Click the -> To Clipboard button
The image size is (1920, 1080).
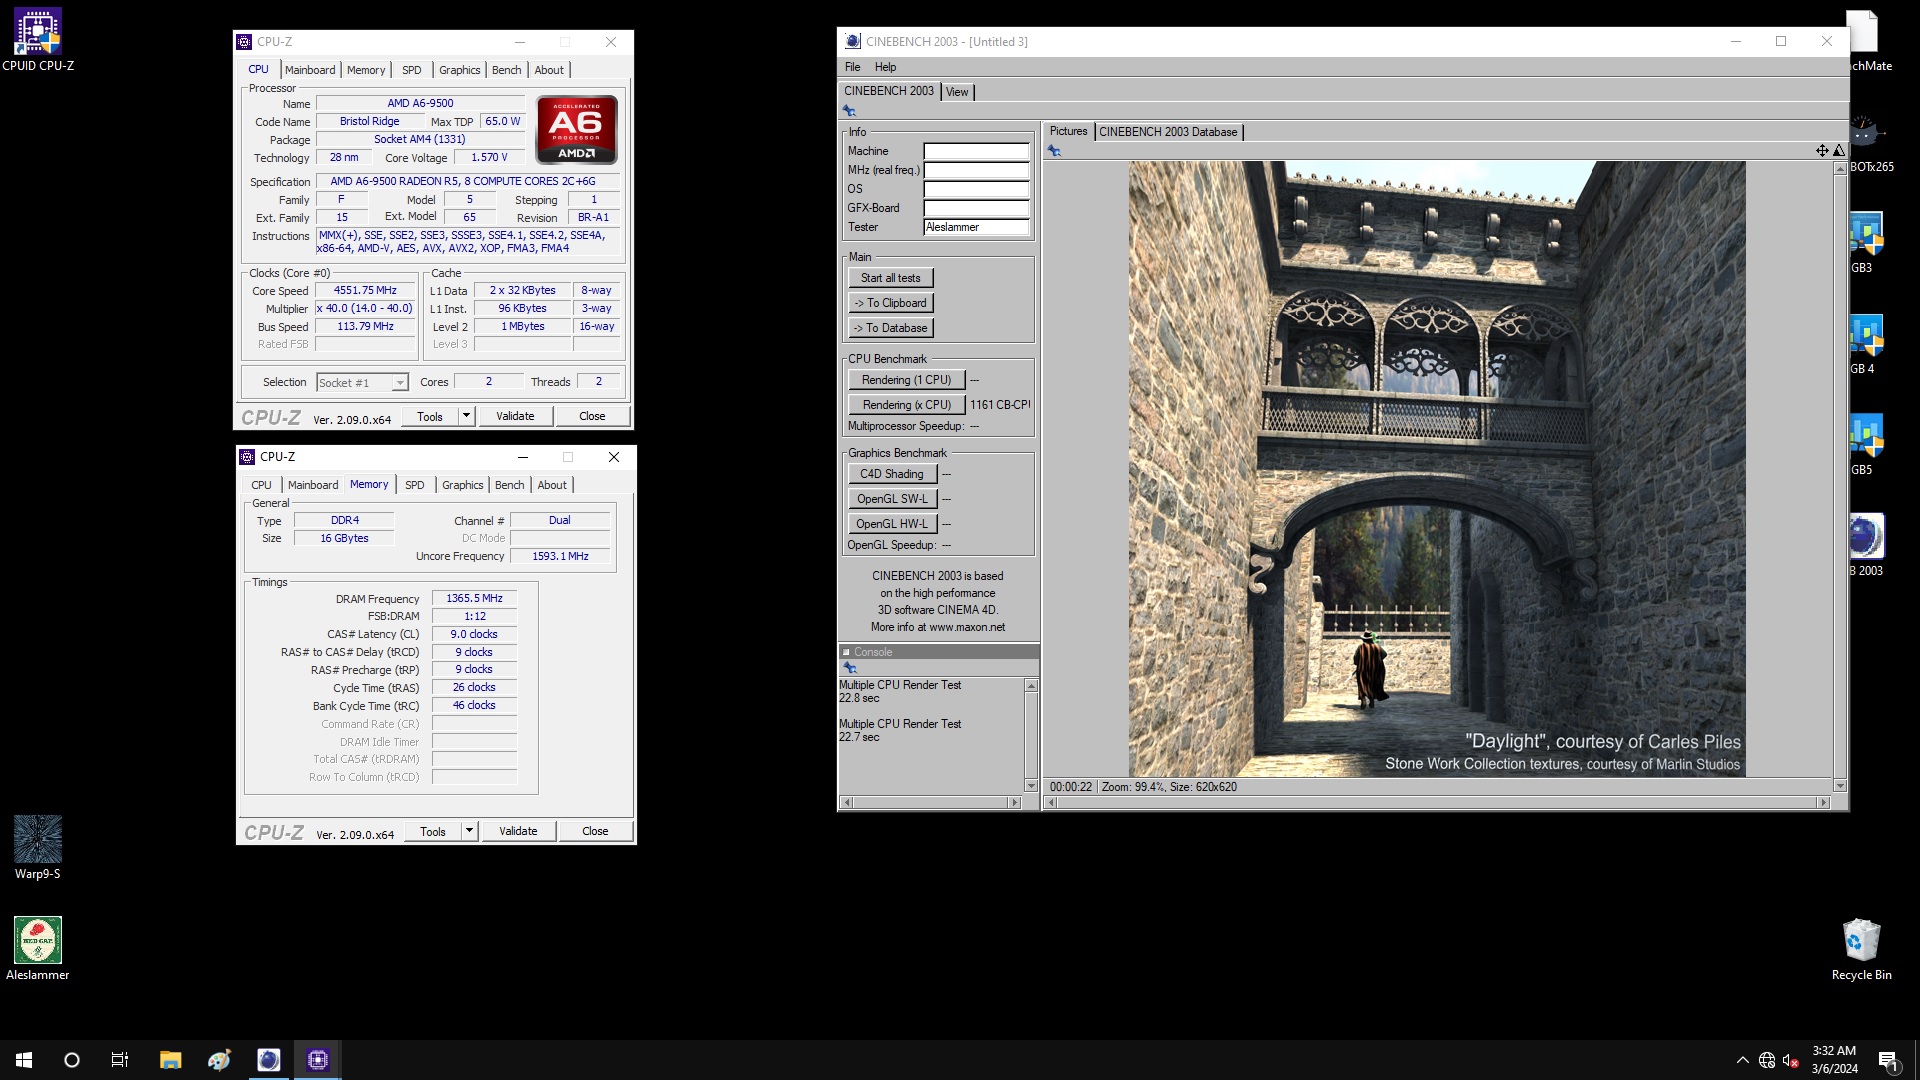(x=890, y=303)
